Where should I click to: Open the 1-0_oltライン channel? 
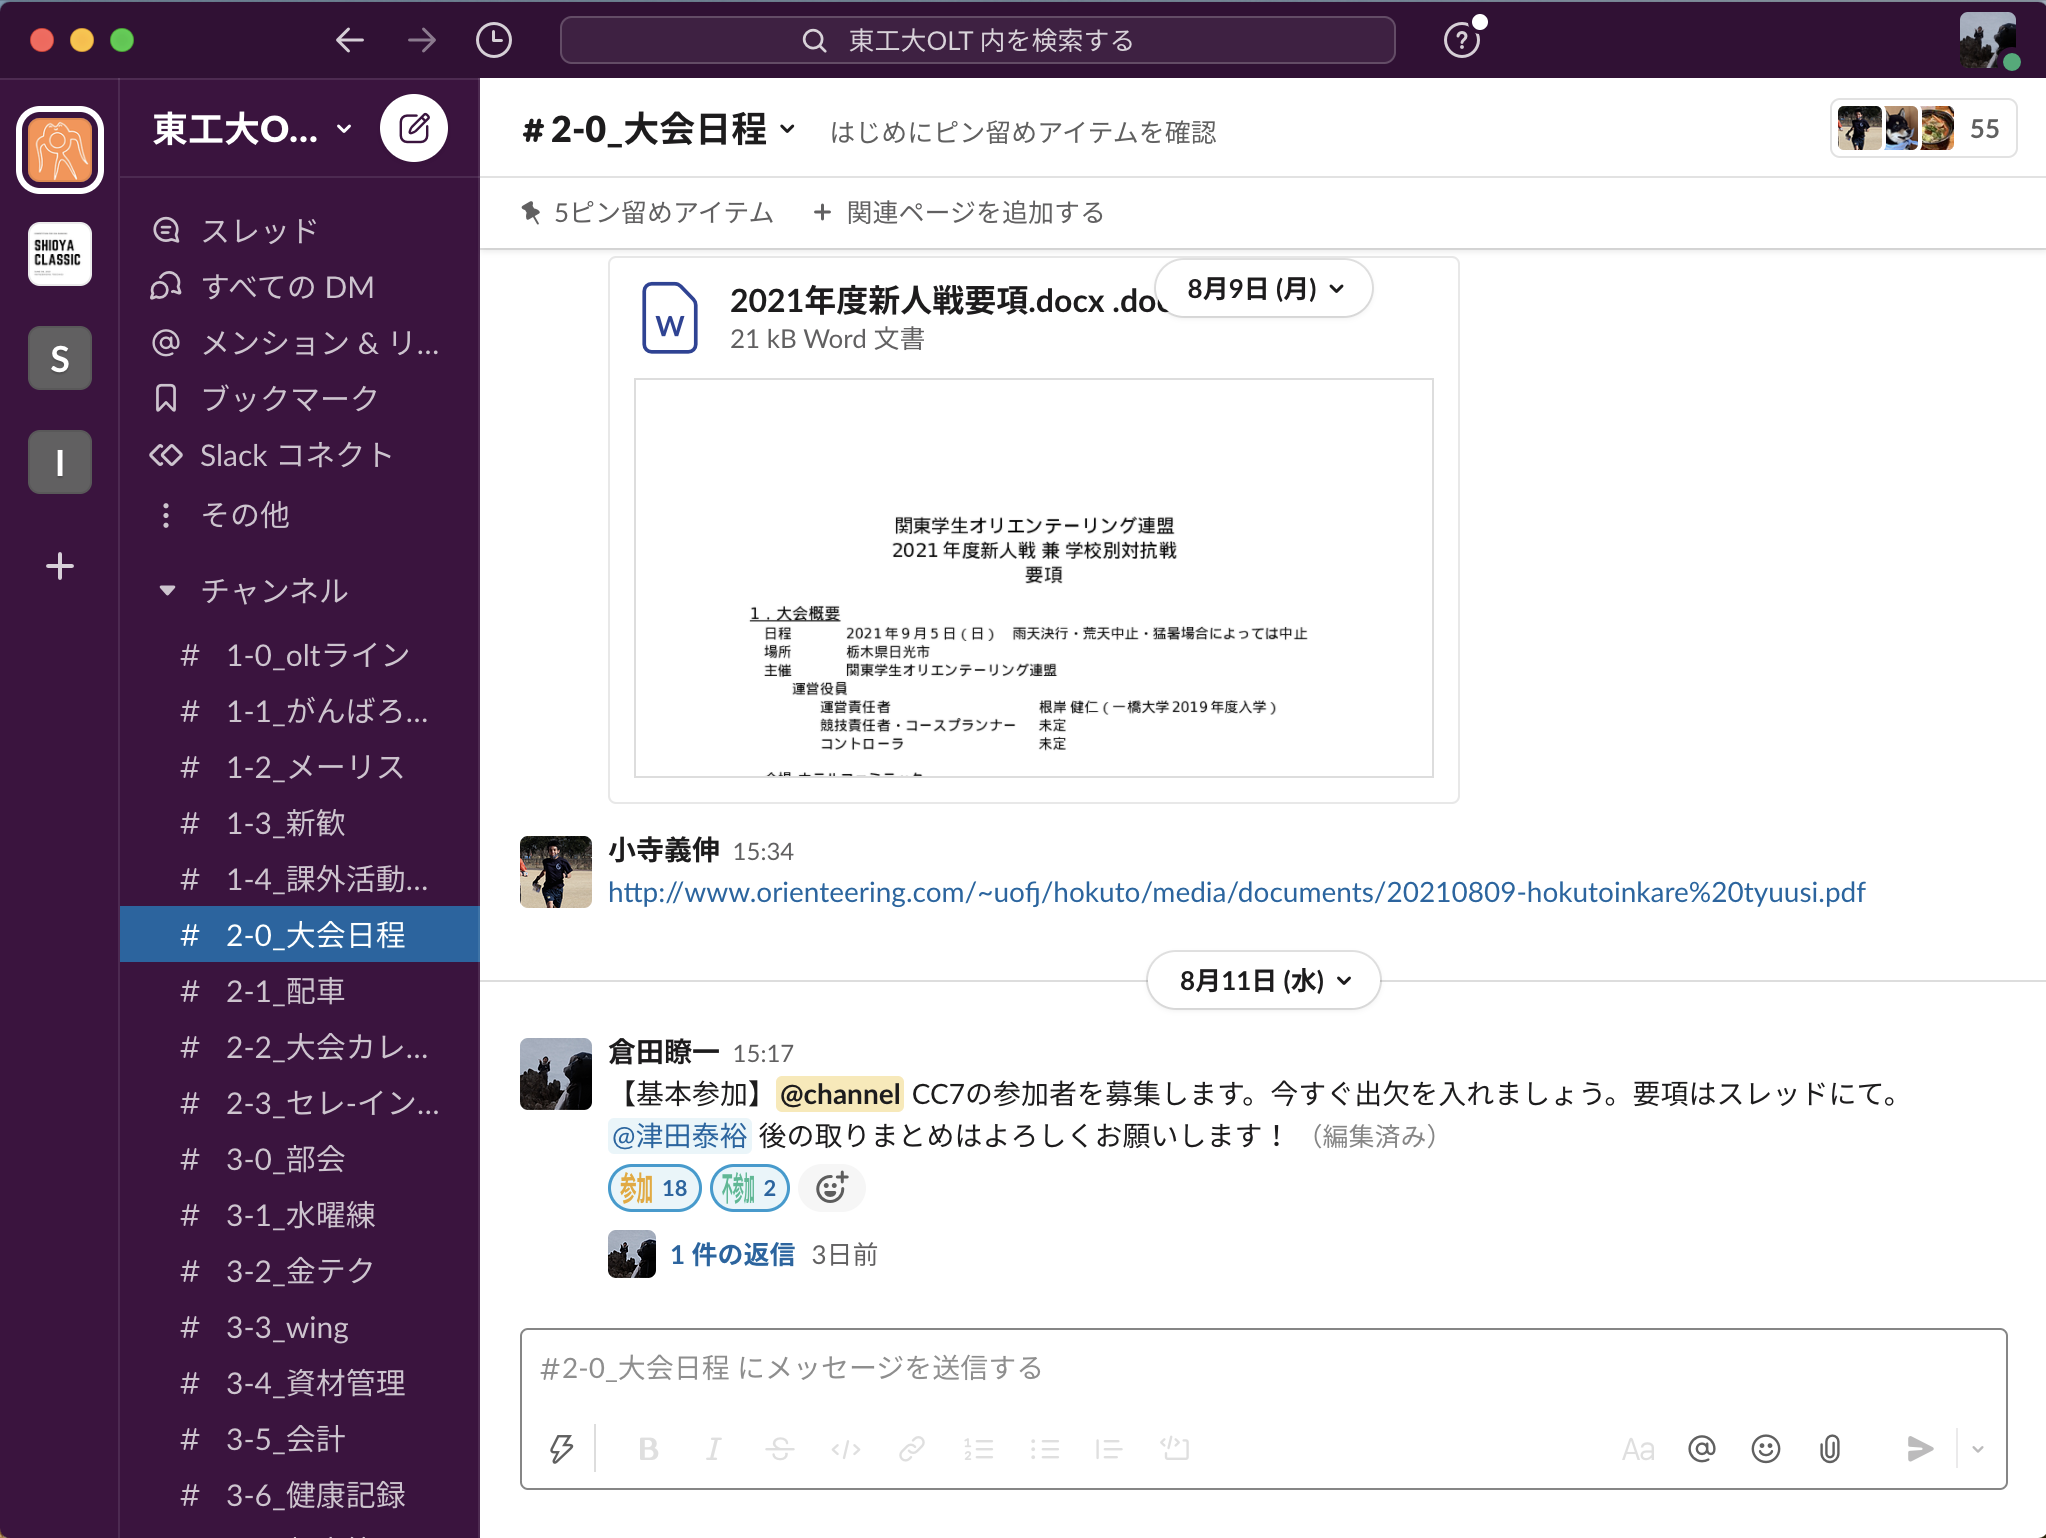coord(300,654)
